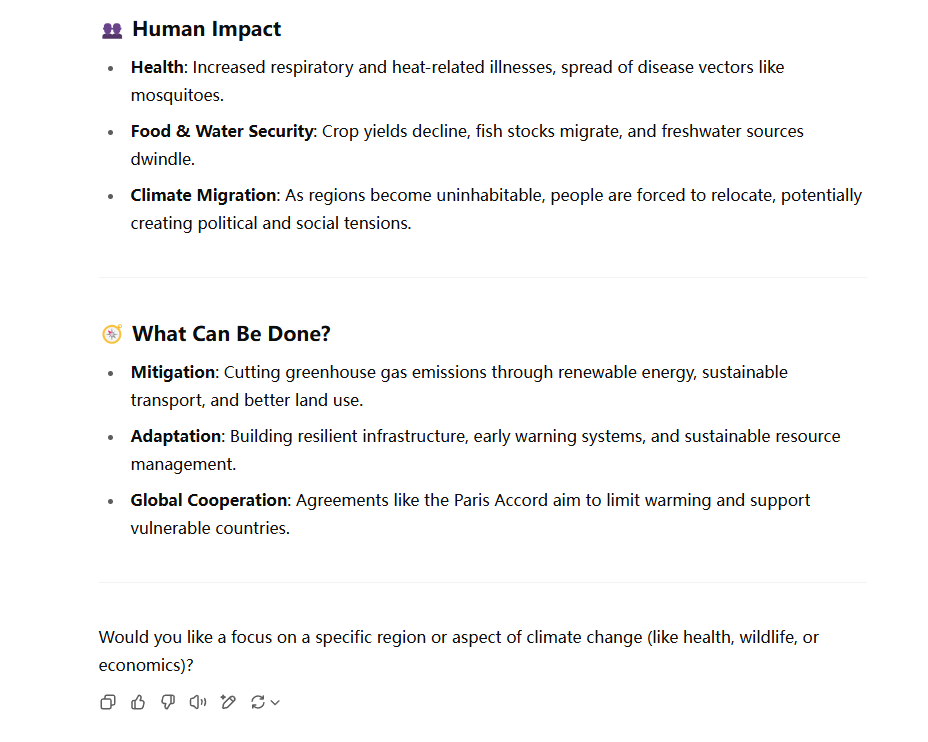This screenshot has height=742, width=928.
Task: Play the response using Read aloud speaker icon
Action: 198,702
